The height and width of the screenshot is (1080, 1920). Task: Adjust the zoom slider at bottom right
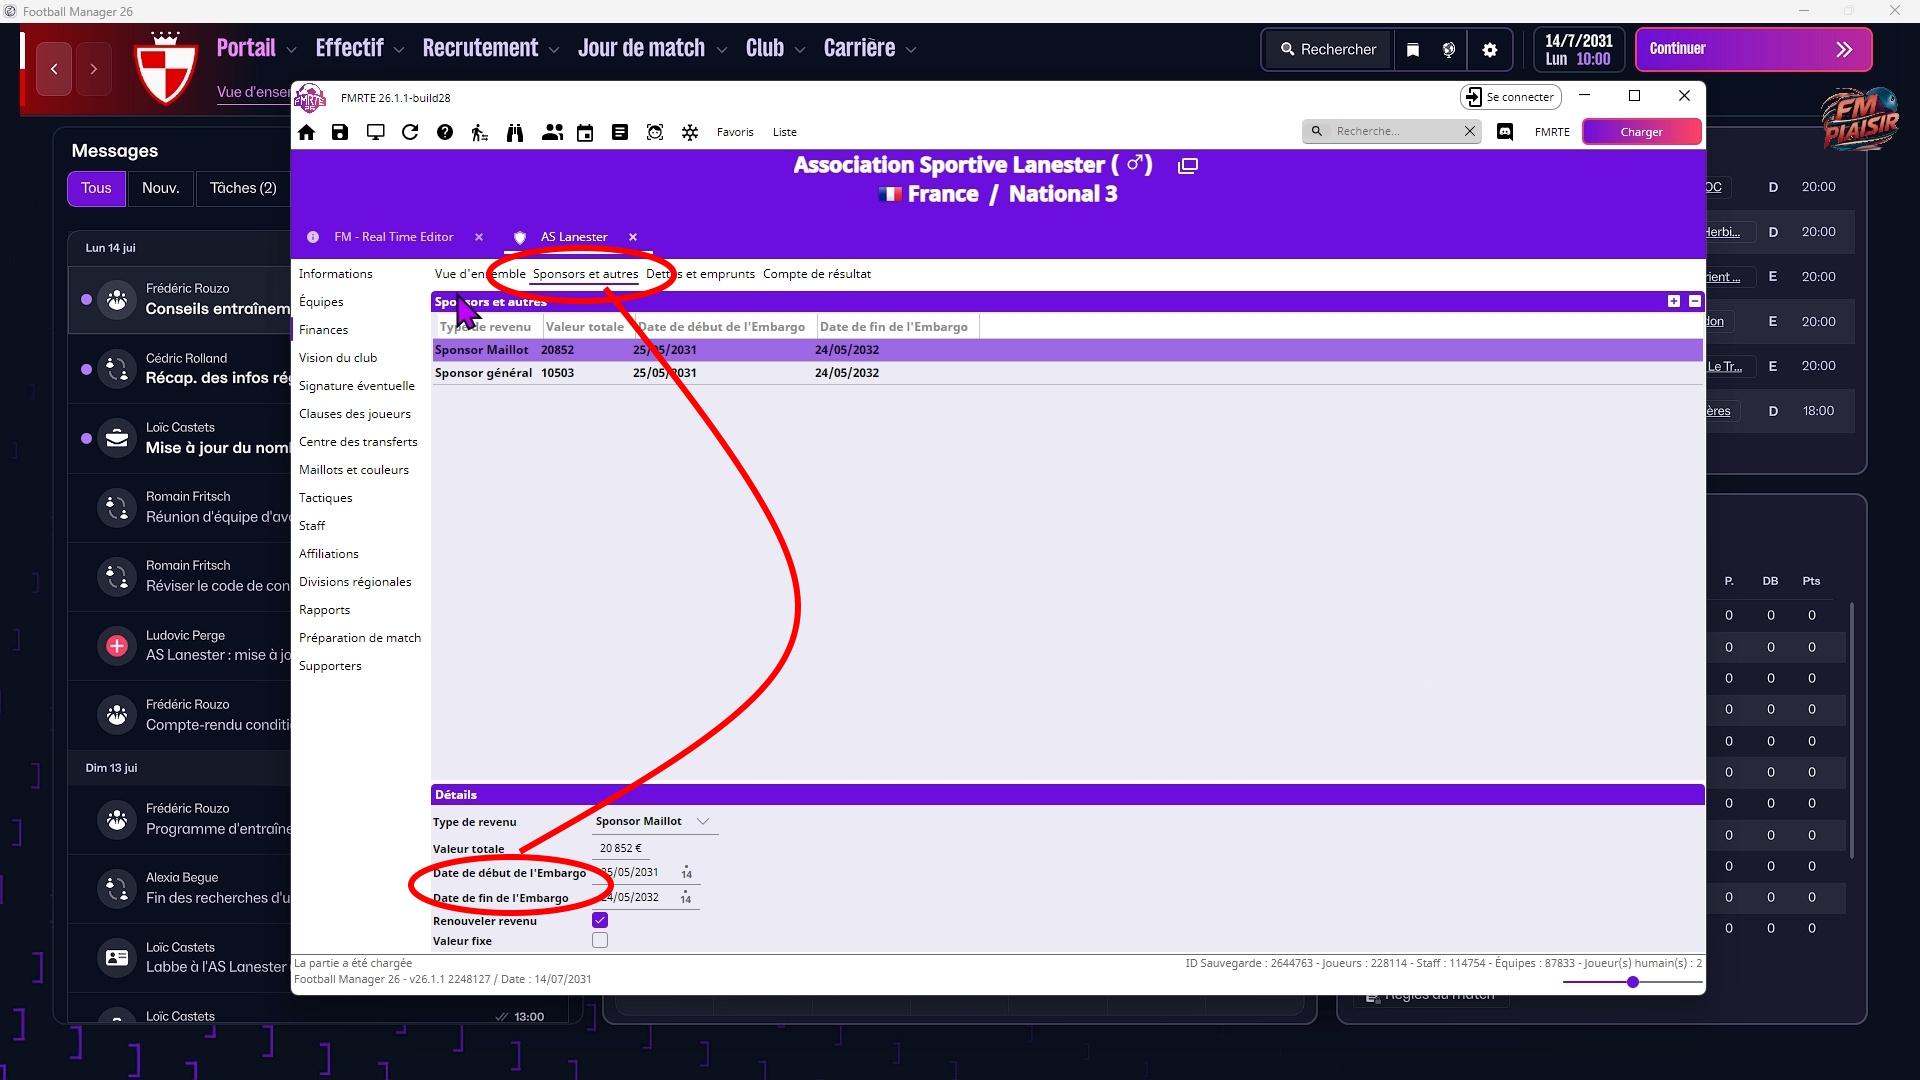coord(1633,982)
